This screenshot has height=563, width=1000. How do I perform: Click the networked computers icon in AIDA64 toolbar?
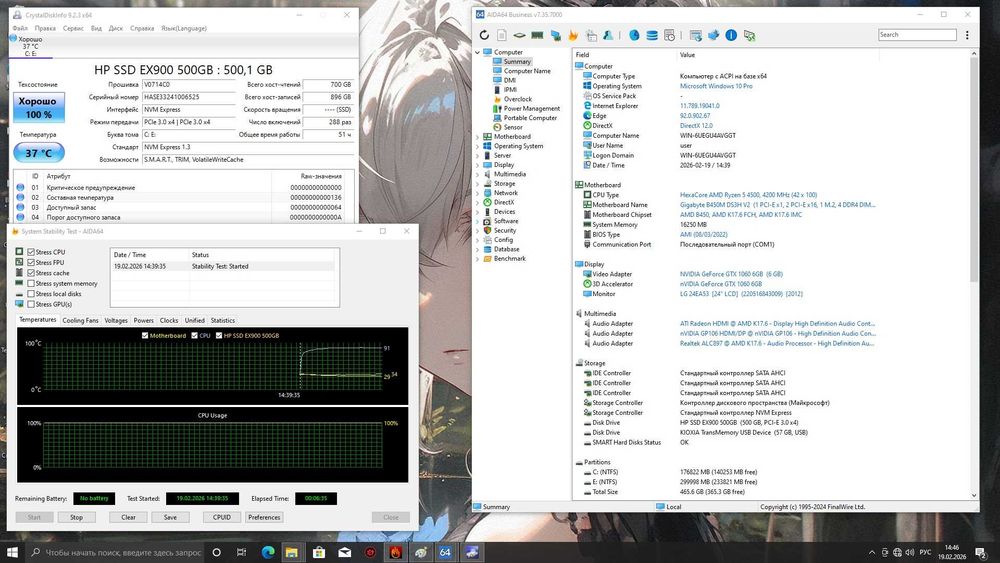click(x=555, y=35)
